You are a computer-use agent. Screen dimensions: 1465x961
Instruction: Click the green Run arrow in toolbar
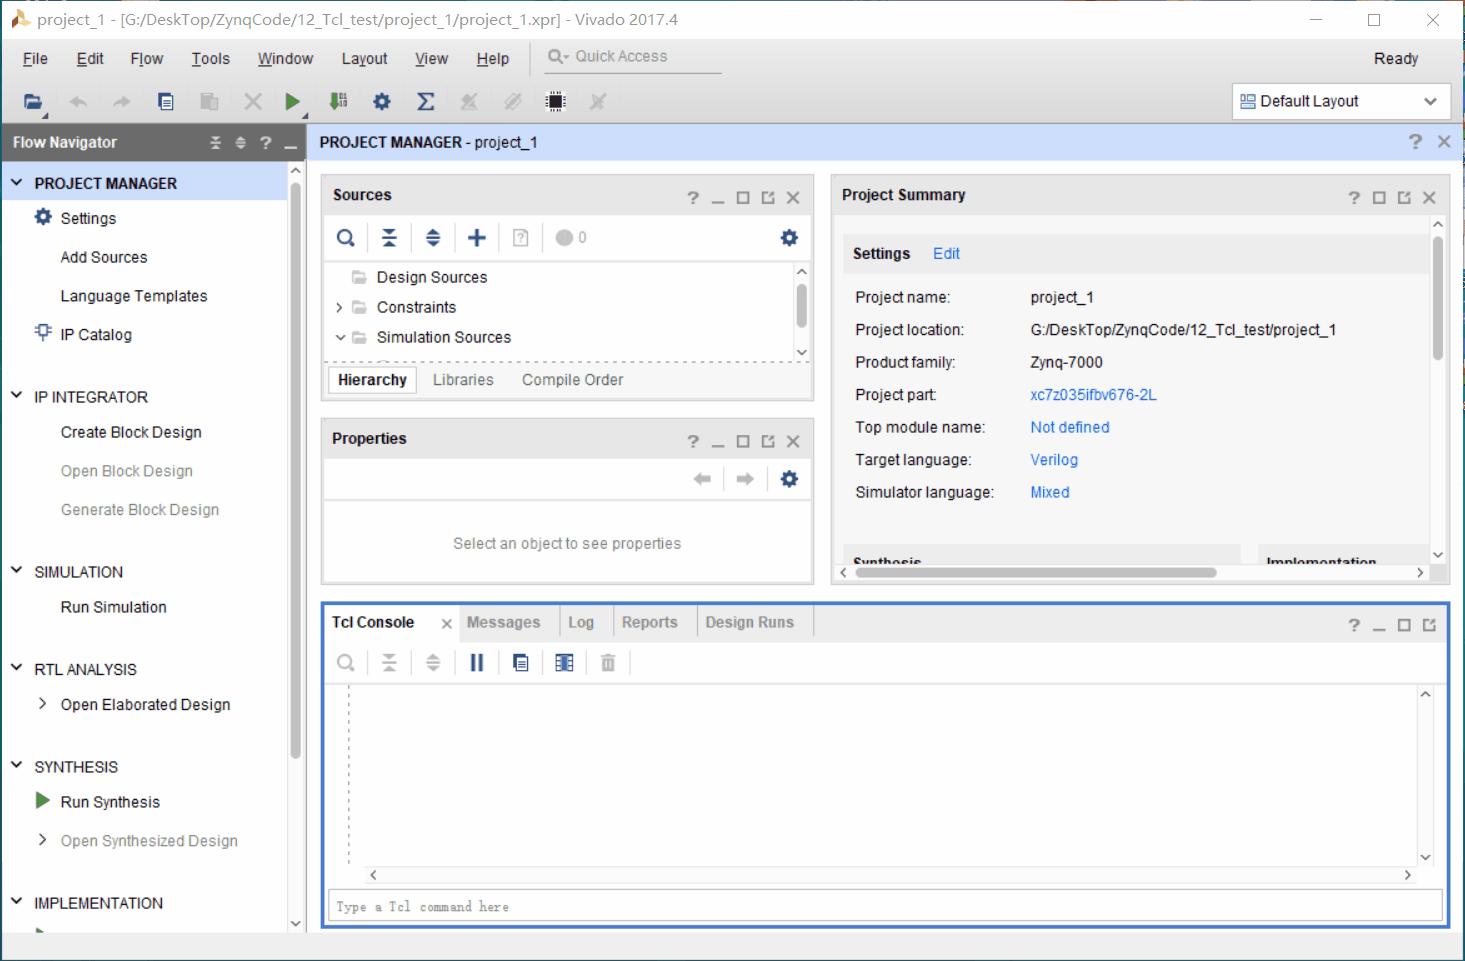click(292, 101)
